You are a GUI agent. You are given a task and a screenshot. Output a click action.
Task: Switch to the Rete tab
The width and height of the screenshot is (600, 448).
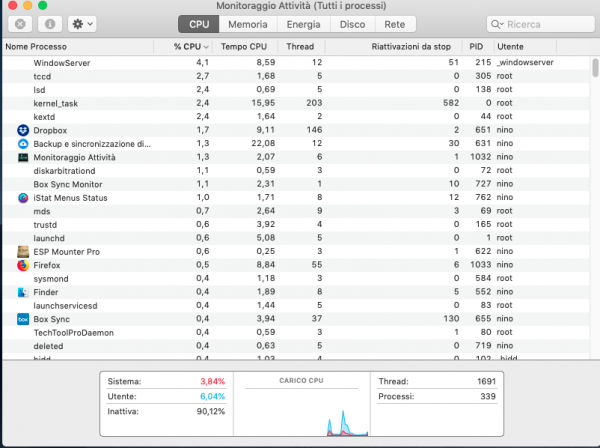[395, 24]
